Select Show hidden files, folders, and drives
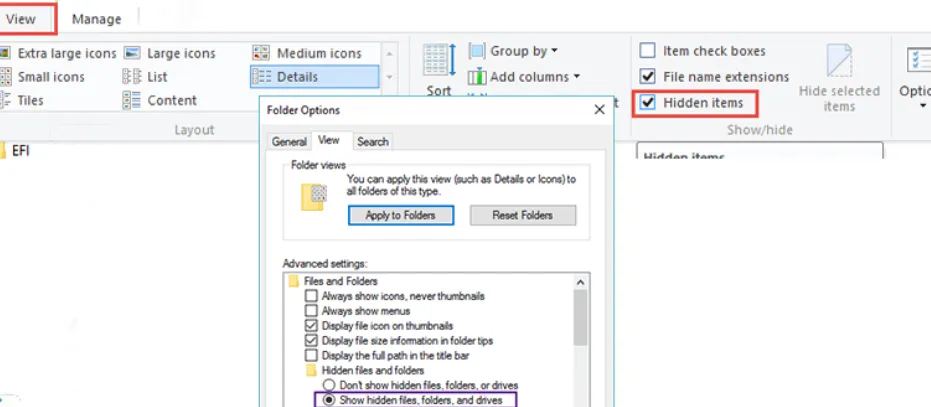The height and width of the screenshot is (407, 931). pos(326,400)
